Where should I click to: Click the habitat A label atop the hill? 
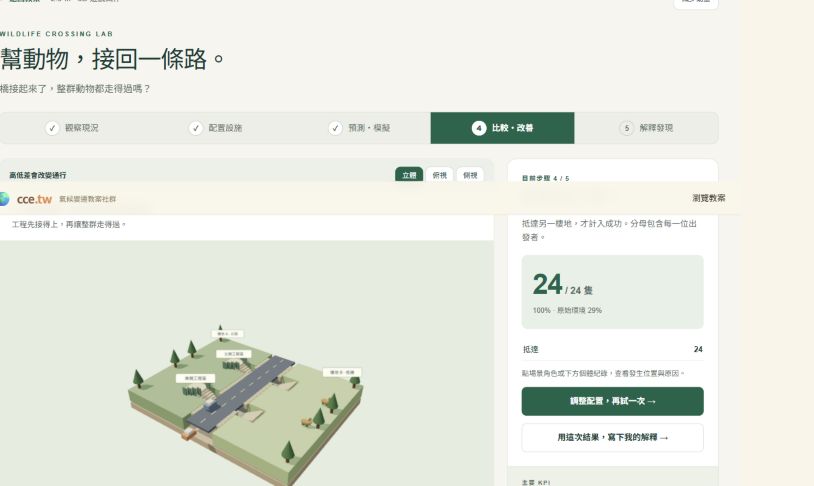[x=227, y=334]
